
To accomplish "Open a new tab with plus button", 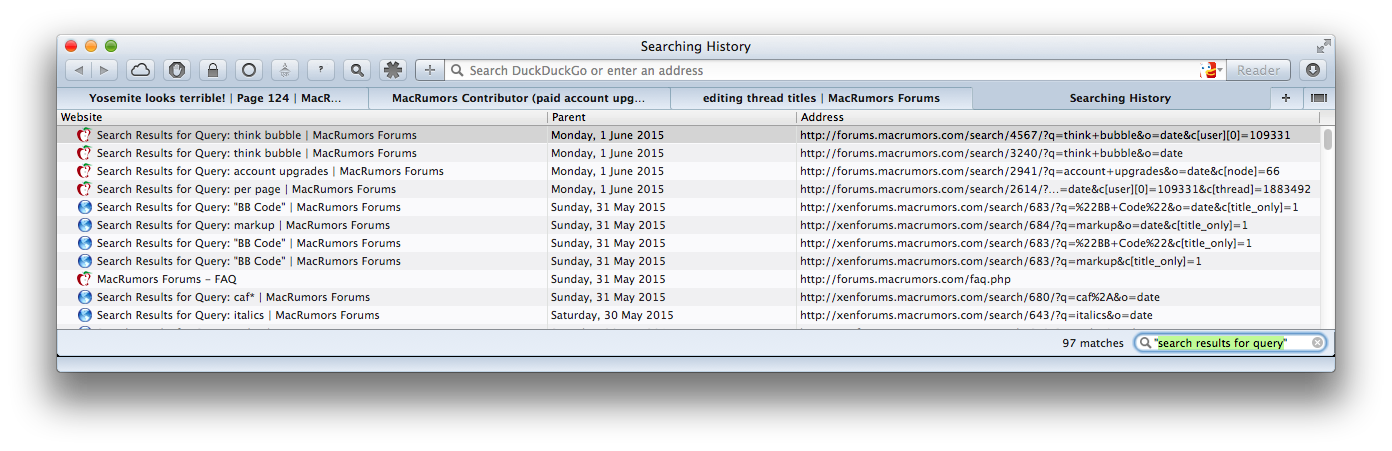I will point(1286,98).
